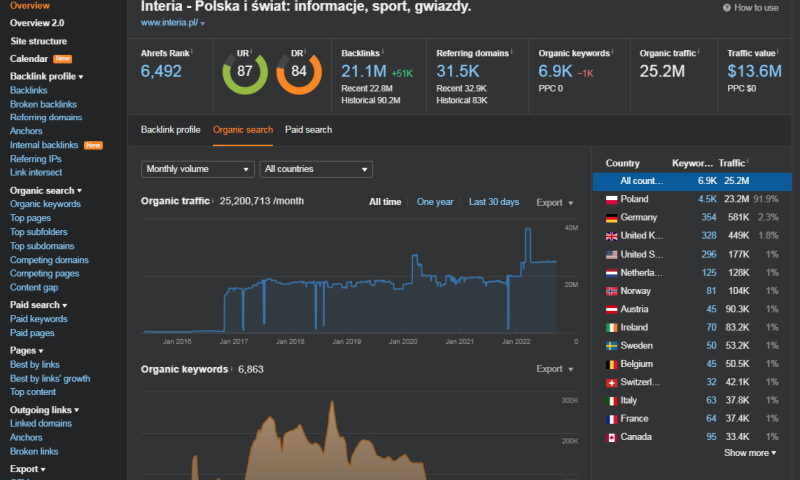Image resolution: width=800 pixels, height=480 pixels.
Task: Click the Ireland flag icon
Action: coord(611,328)
